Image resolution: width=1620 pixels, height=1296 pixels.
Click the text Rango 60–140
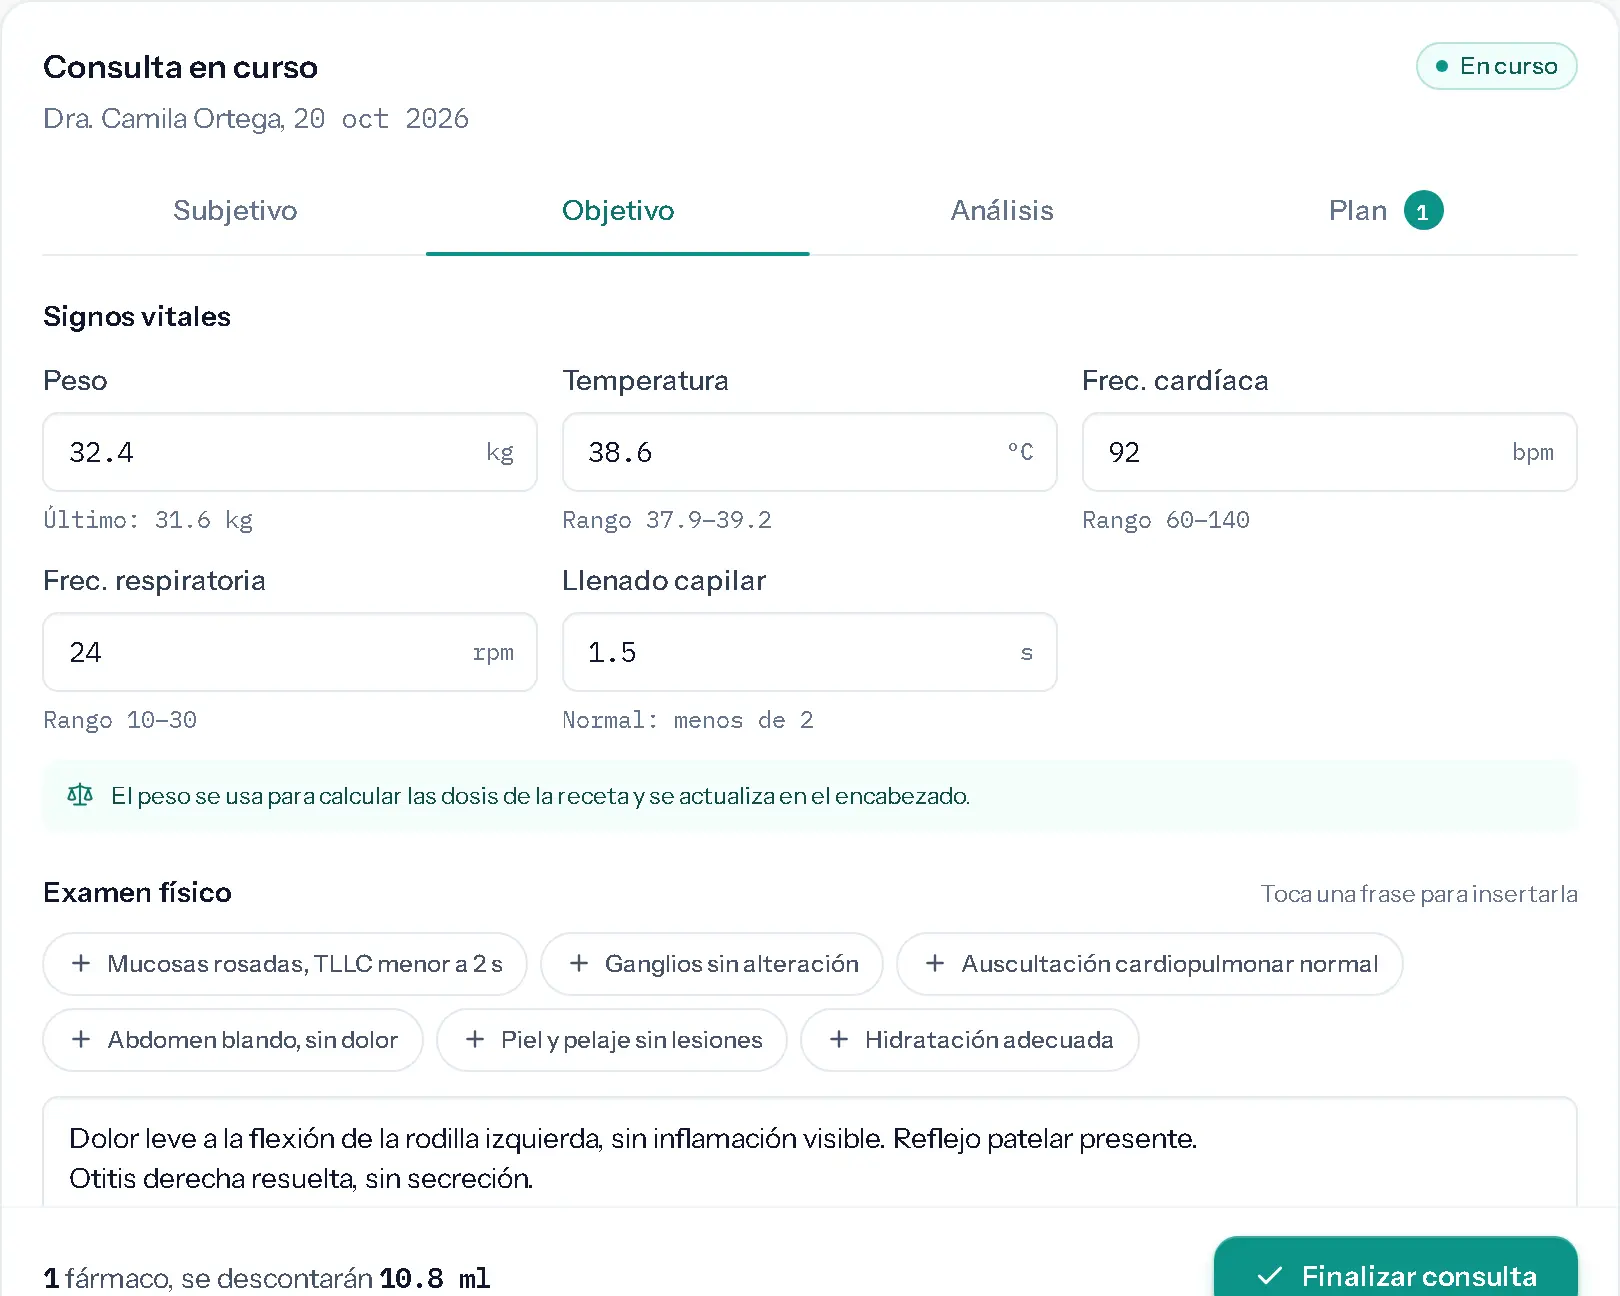(x=1166, y=520)
